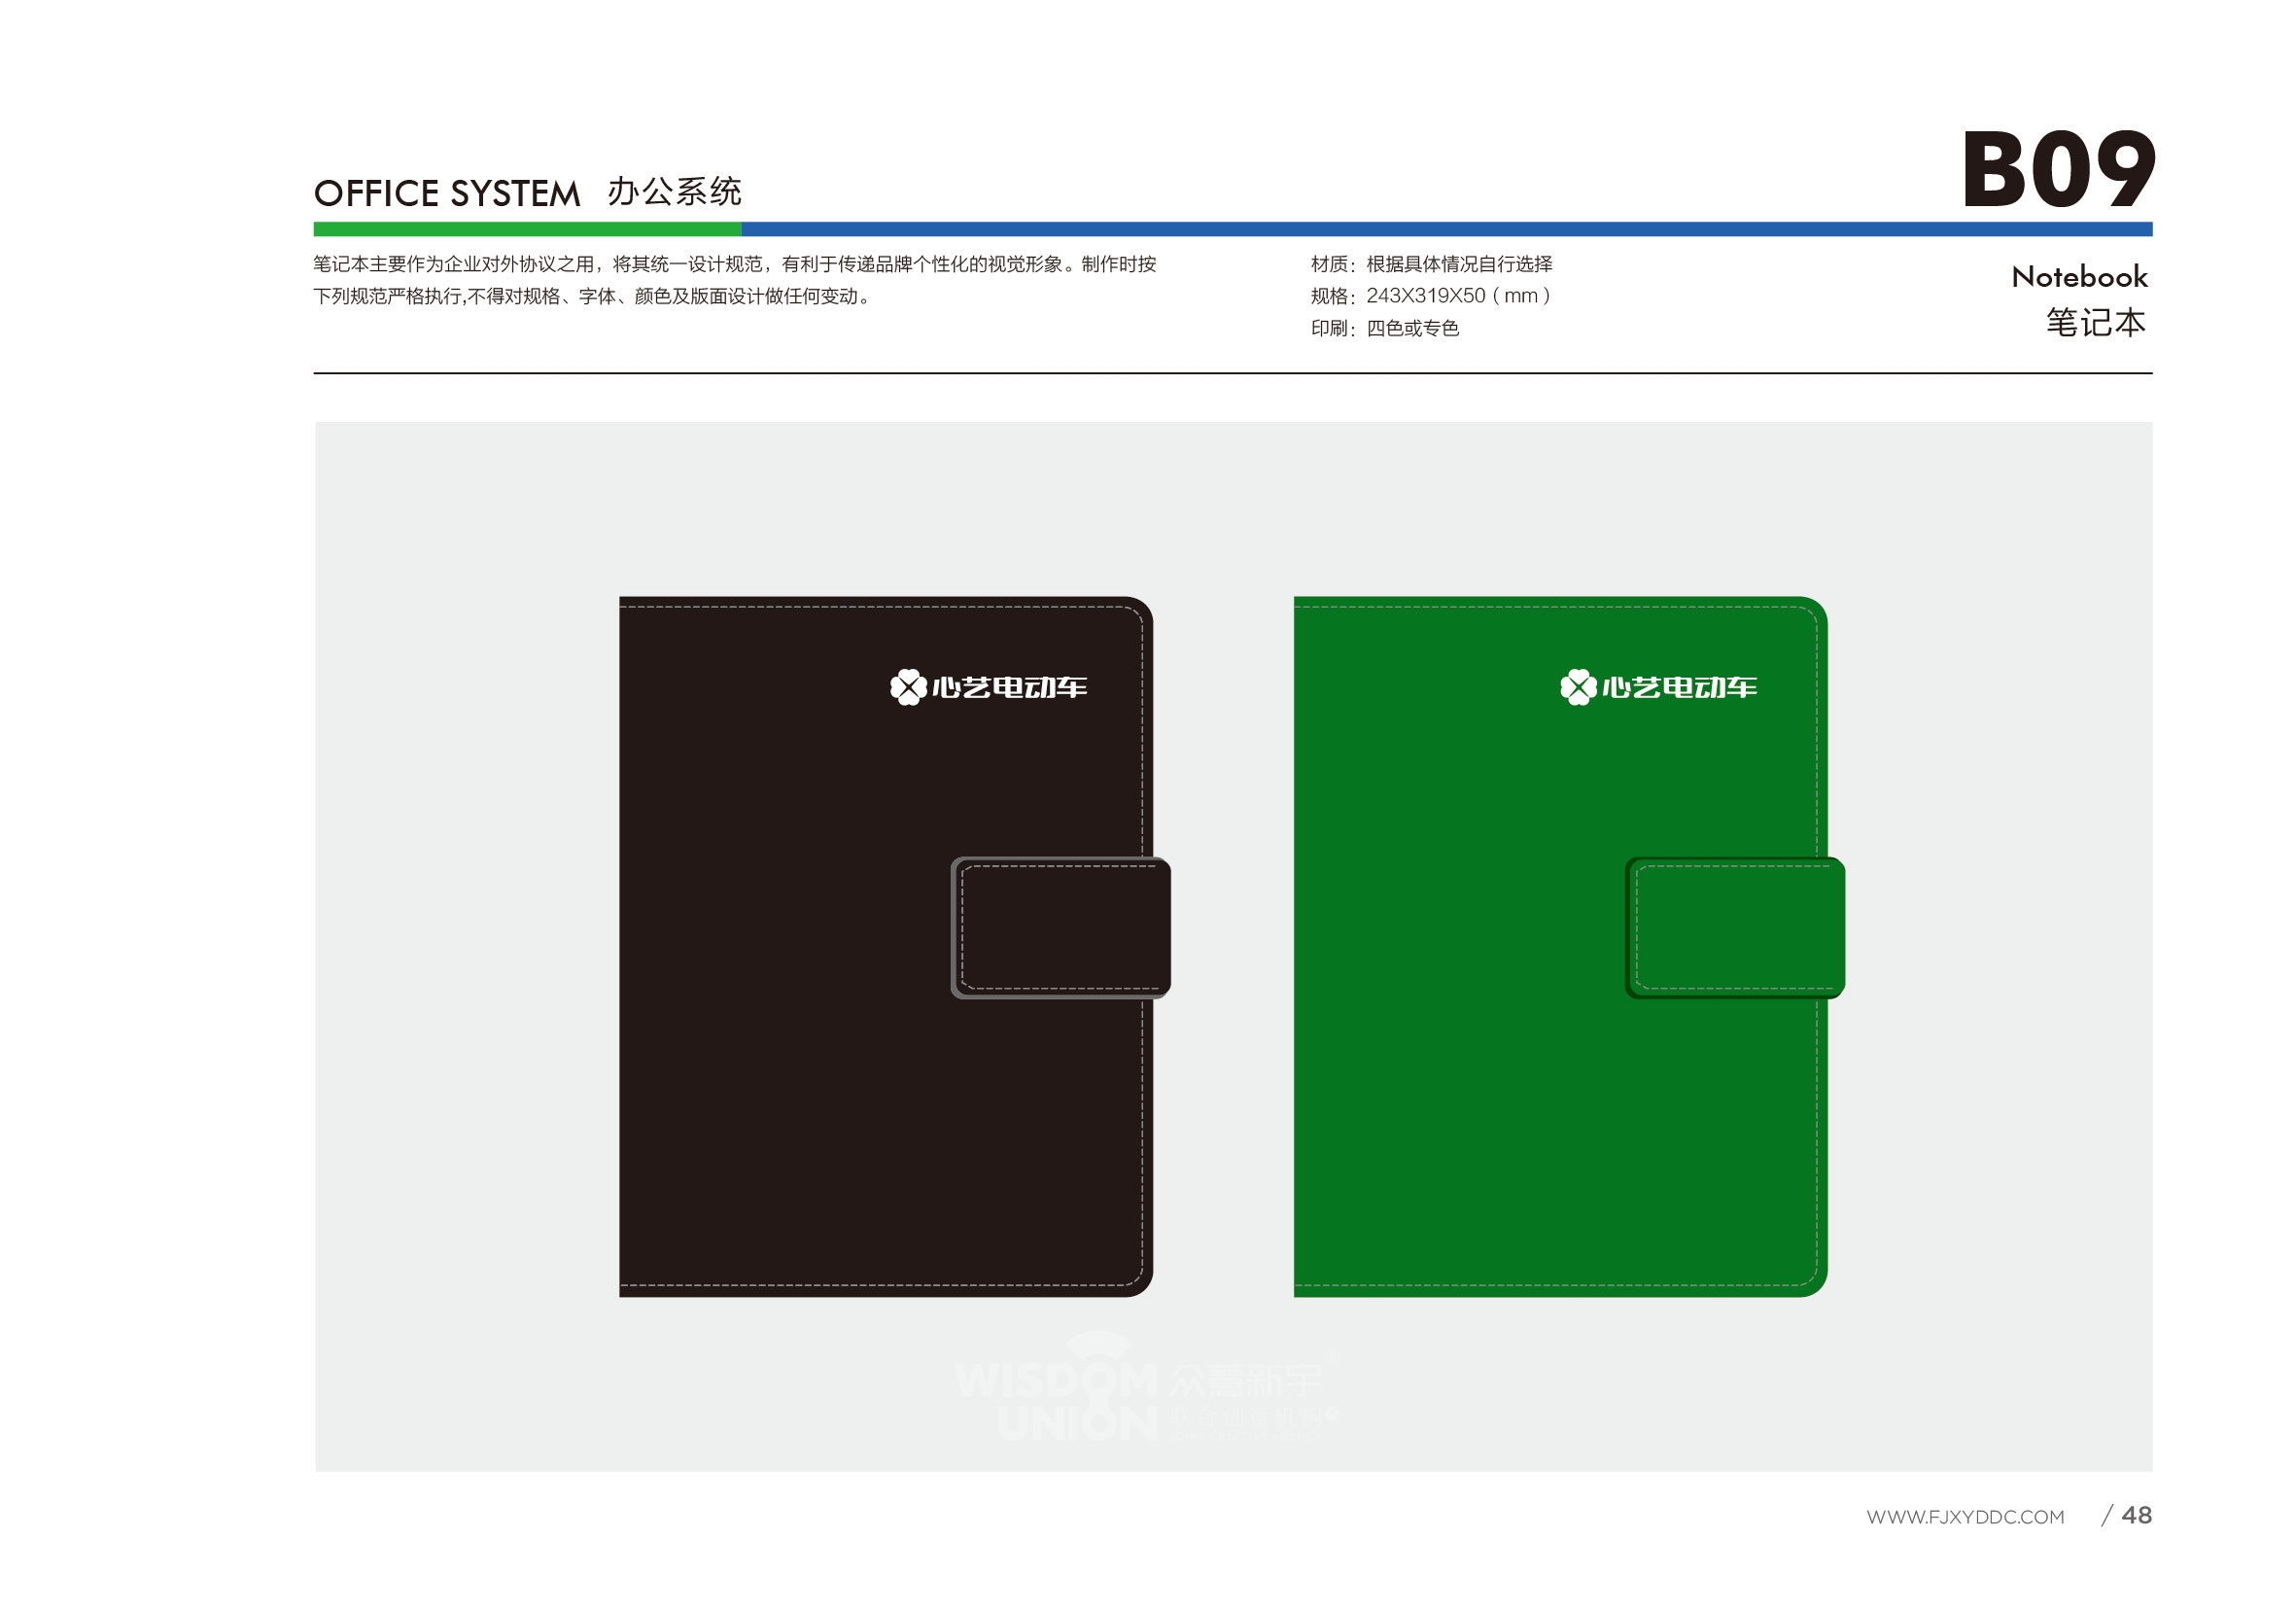Screen dimensions: 2296x1608
Task: Click the '材质：根据具体情况自行选择' line
Action: [x=1431, y=264]
